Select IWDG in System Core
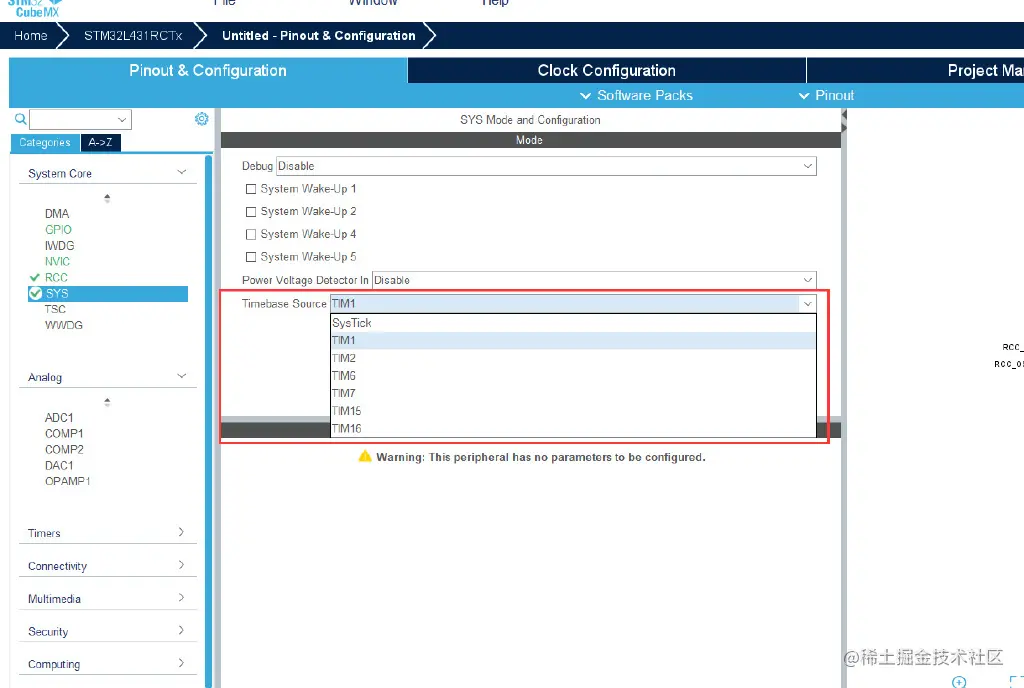Viewport: 1024px width, 688px height. point(59,245)
